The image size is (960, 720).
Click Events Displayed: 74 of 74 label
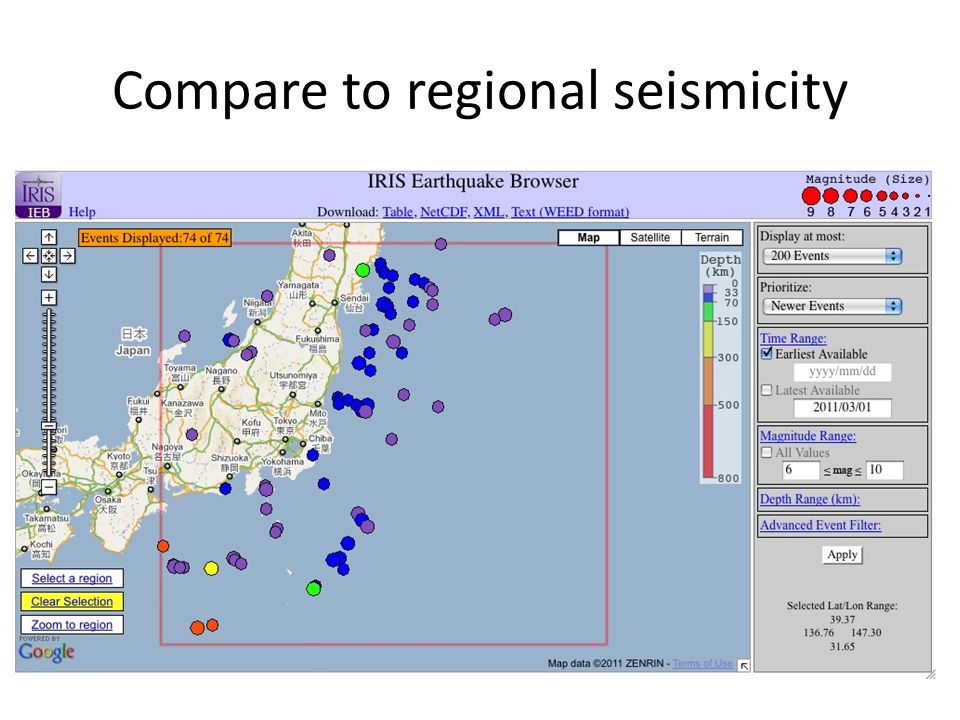pos(155,238)
